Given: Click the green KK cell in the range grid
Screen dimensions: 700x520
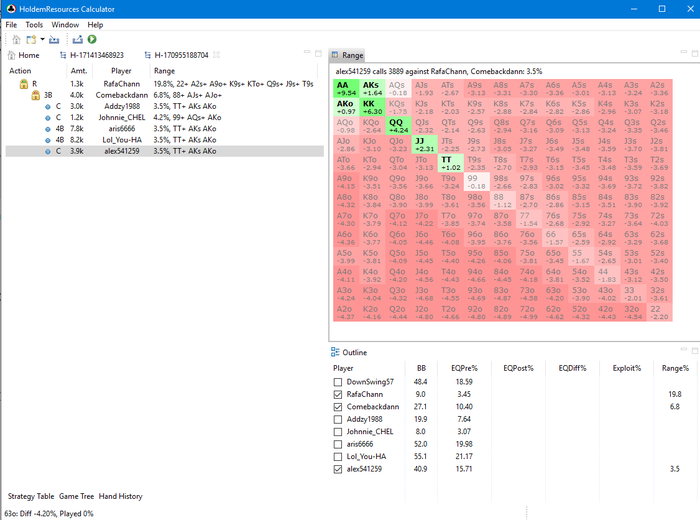Looking at the screenshot, I should click(372, 107).
